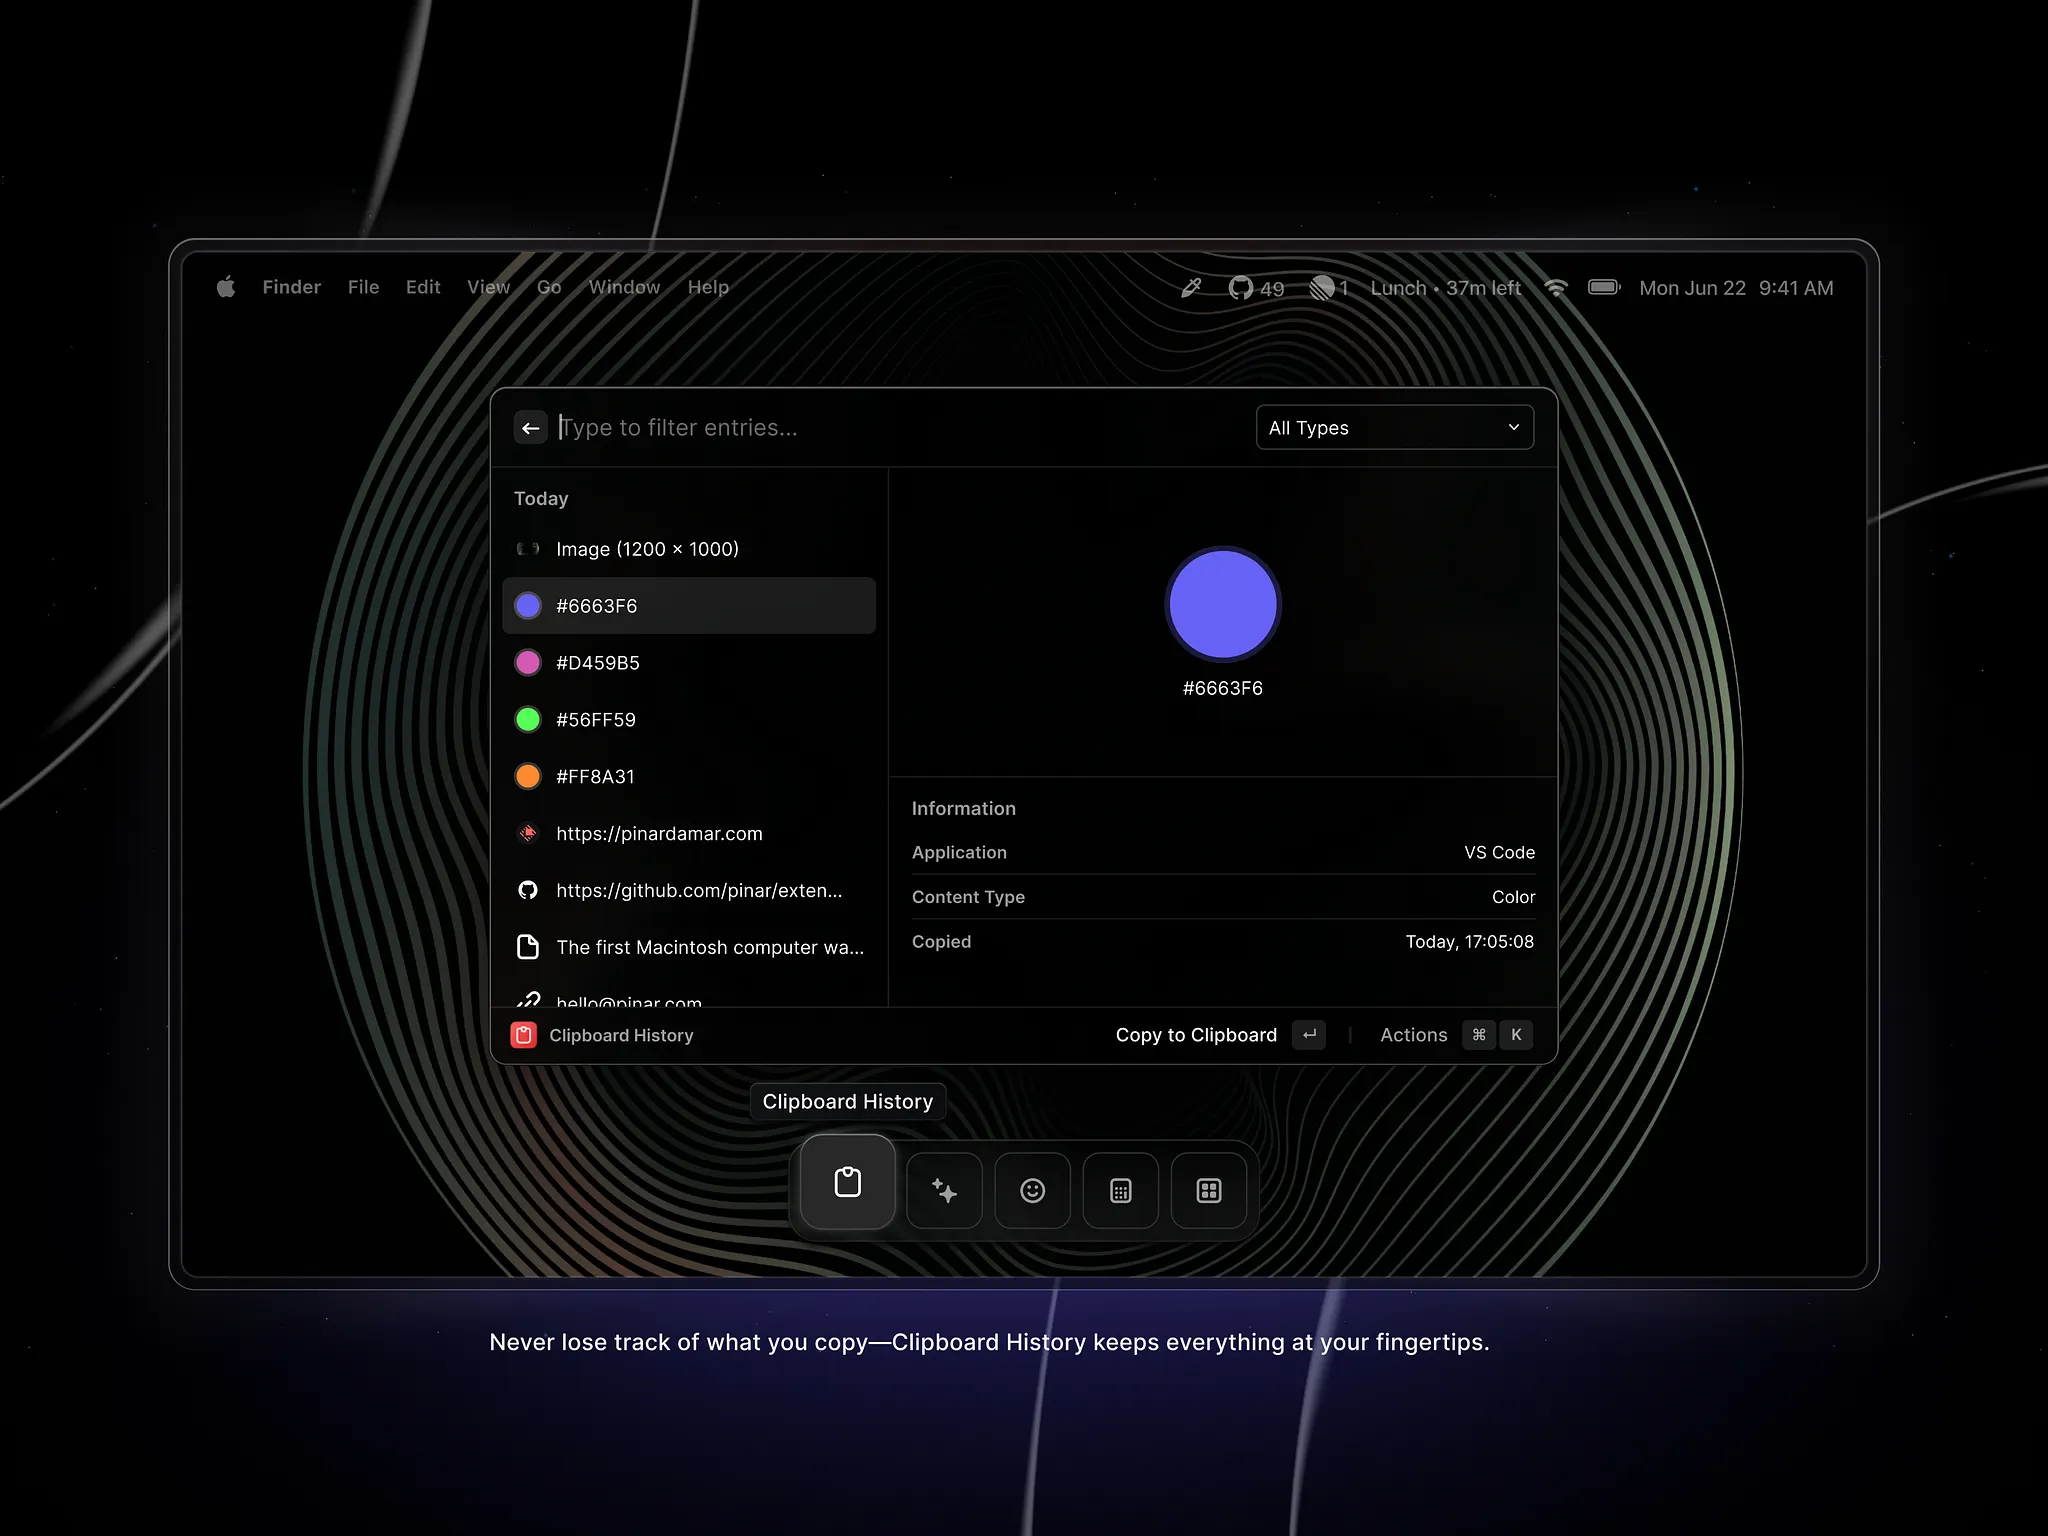Click the Wi-Fi status icon
The width and height of the screenshot is (2048, 1536).
[x=1556, y=288]
